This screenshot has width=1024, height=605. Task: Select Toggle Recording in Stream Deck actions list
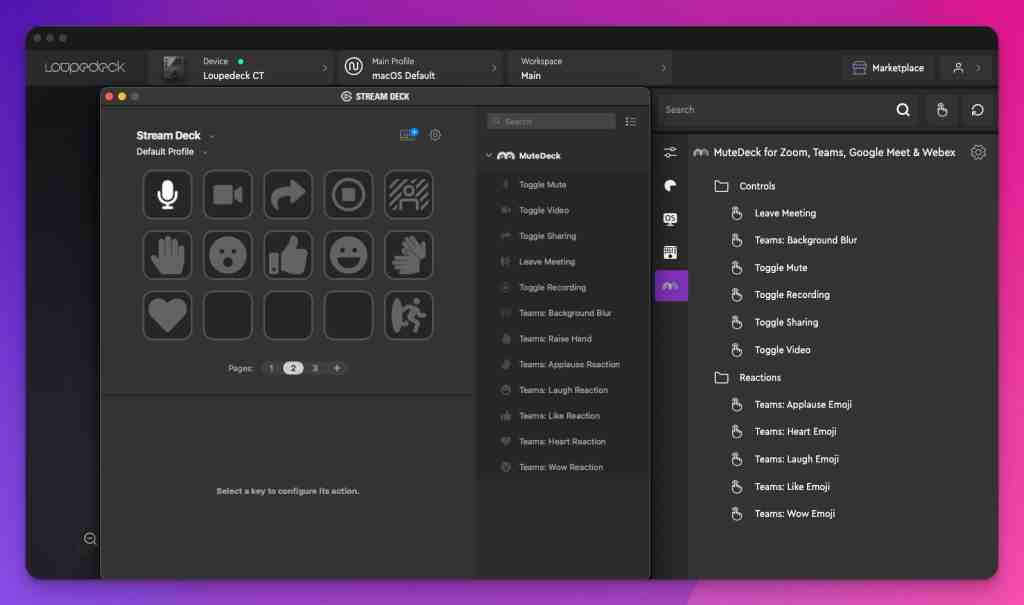coord(552,287)
